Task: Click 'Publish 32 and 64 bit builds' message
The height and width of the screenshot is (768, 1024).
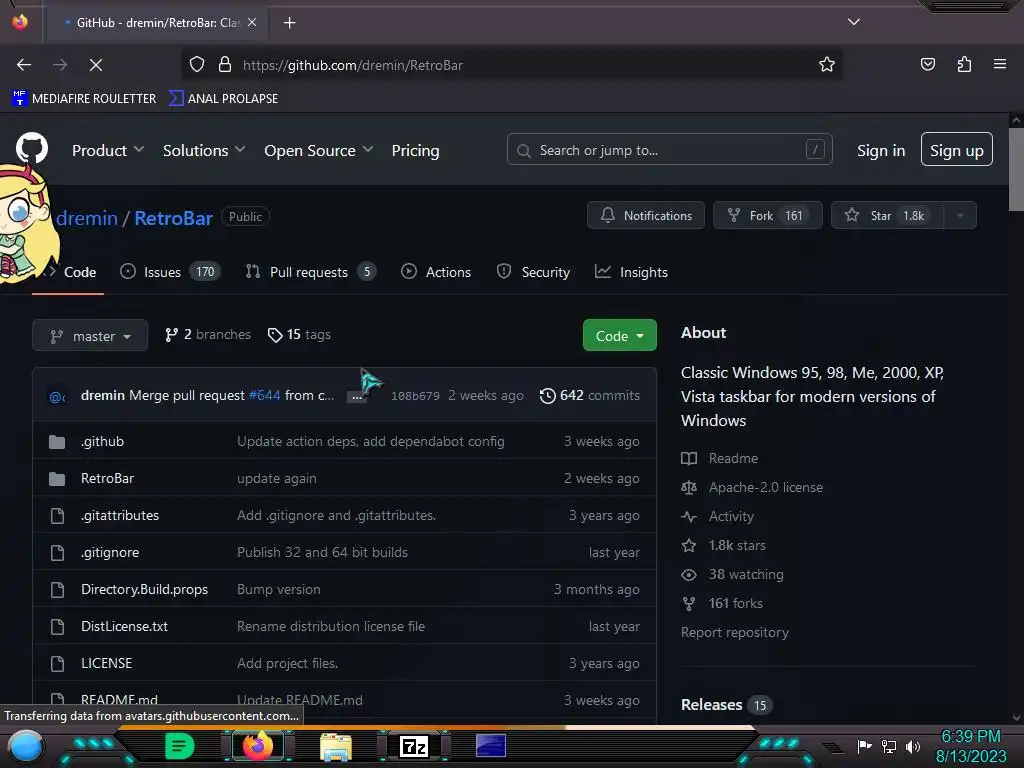Action: [x=323, y=552]
